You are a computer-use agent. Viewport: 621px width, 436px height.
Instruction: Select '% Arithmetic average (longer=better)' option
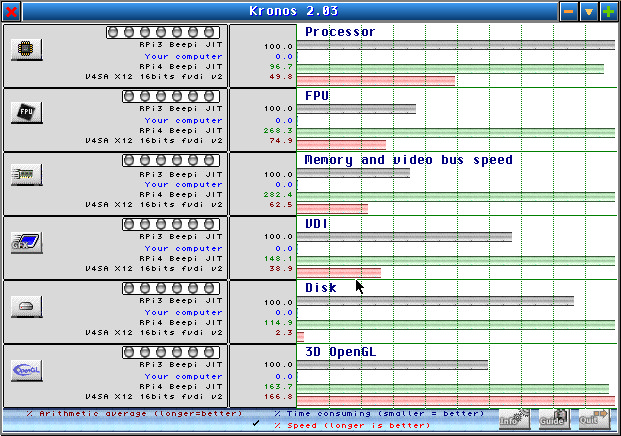pos(134,414)
